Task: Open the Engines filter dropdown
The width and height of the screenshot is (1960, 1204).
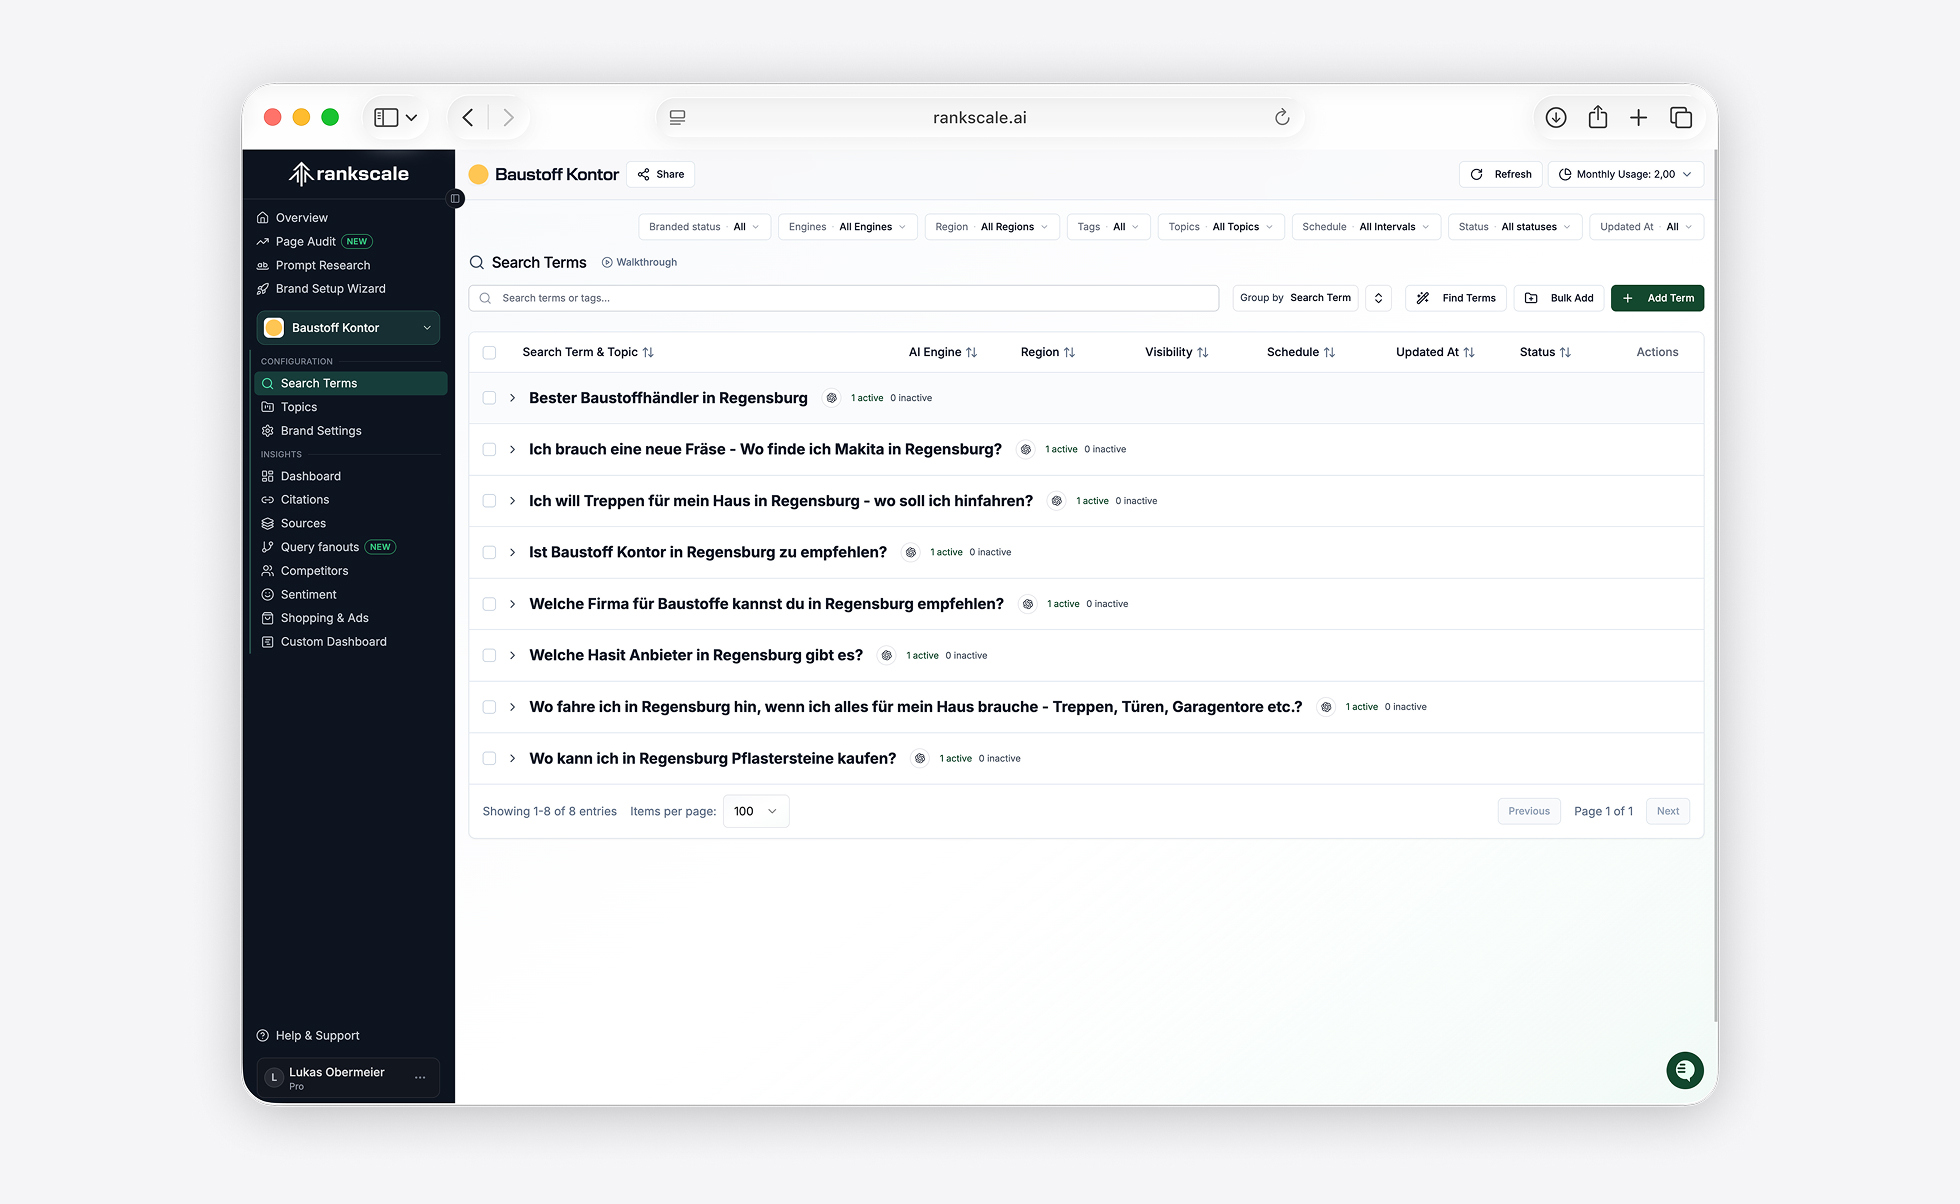Action: (x=847, y=227)
